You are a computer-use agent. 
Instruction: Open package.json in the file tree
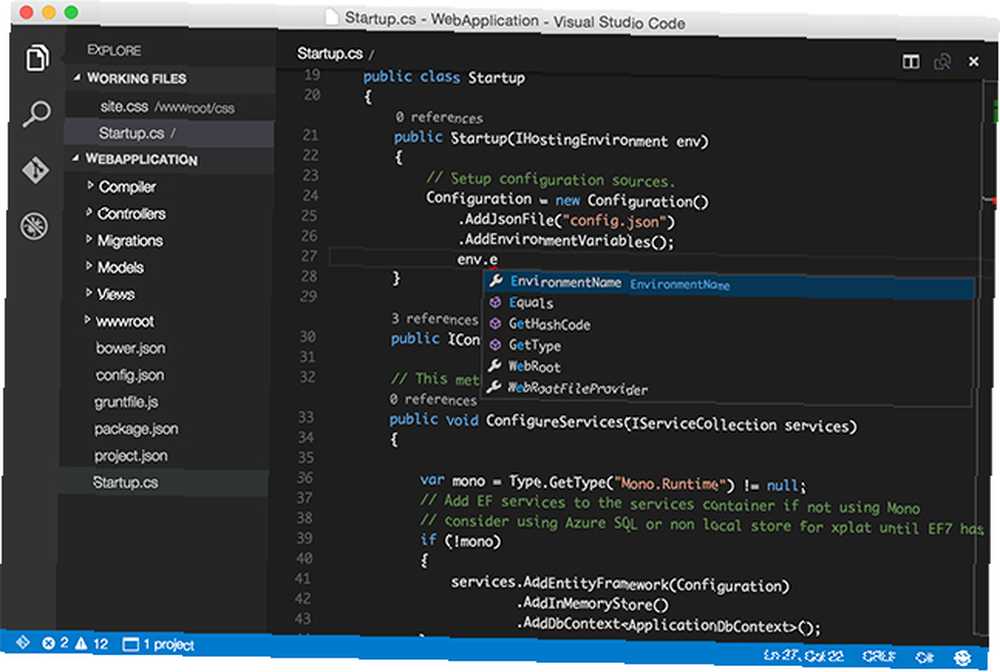(x=136, y=428)
